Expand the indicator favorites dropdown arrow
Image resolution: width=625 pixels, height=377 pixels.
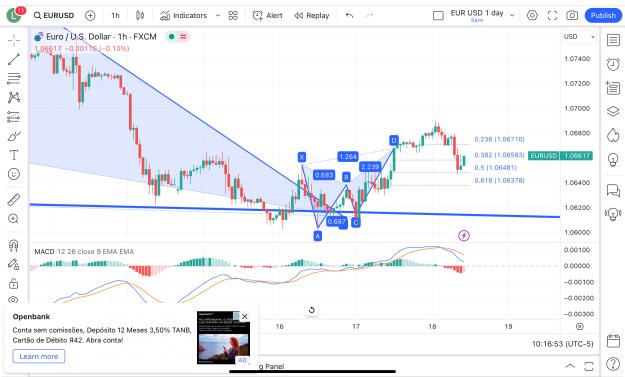point(218,16)
